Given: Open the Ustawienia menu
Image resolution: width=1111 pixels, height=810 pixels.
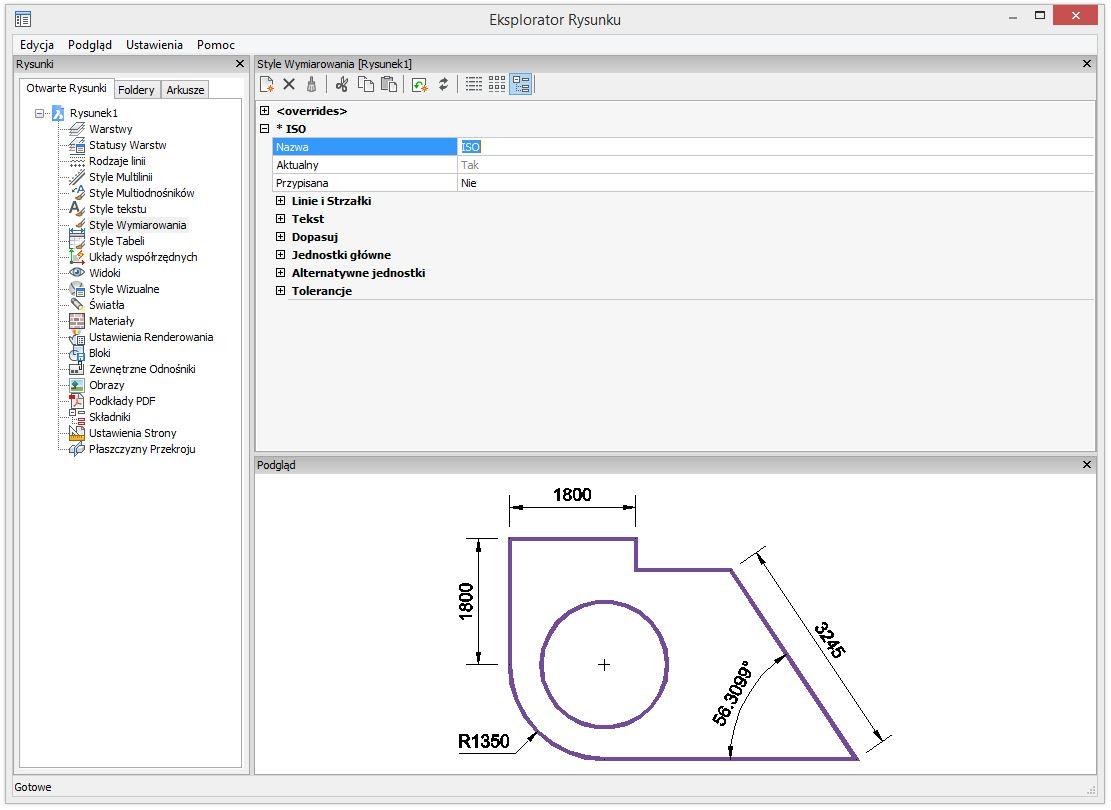Looking at the screenshot, I should (x=154, y=45).
